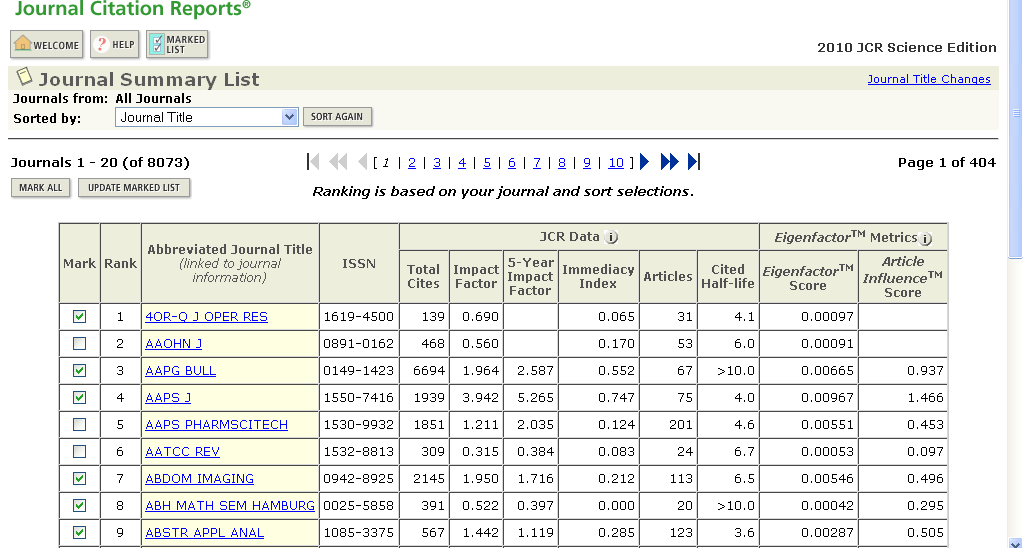Open AAPG BULL journal link

click(x=181, y=371)
